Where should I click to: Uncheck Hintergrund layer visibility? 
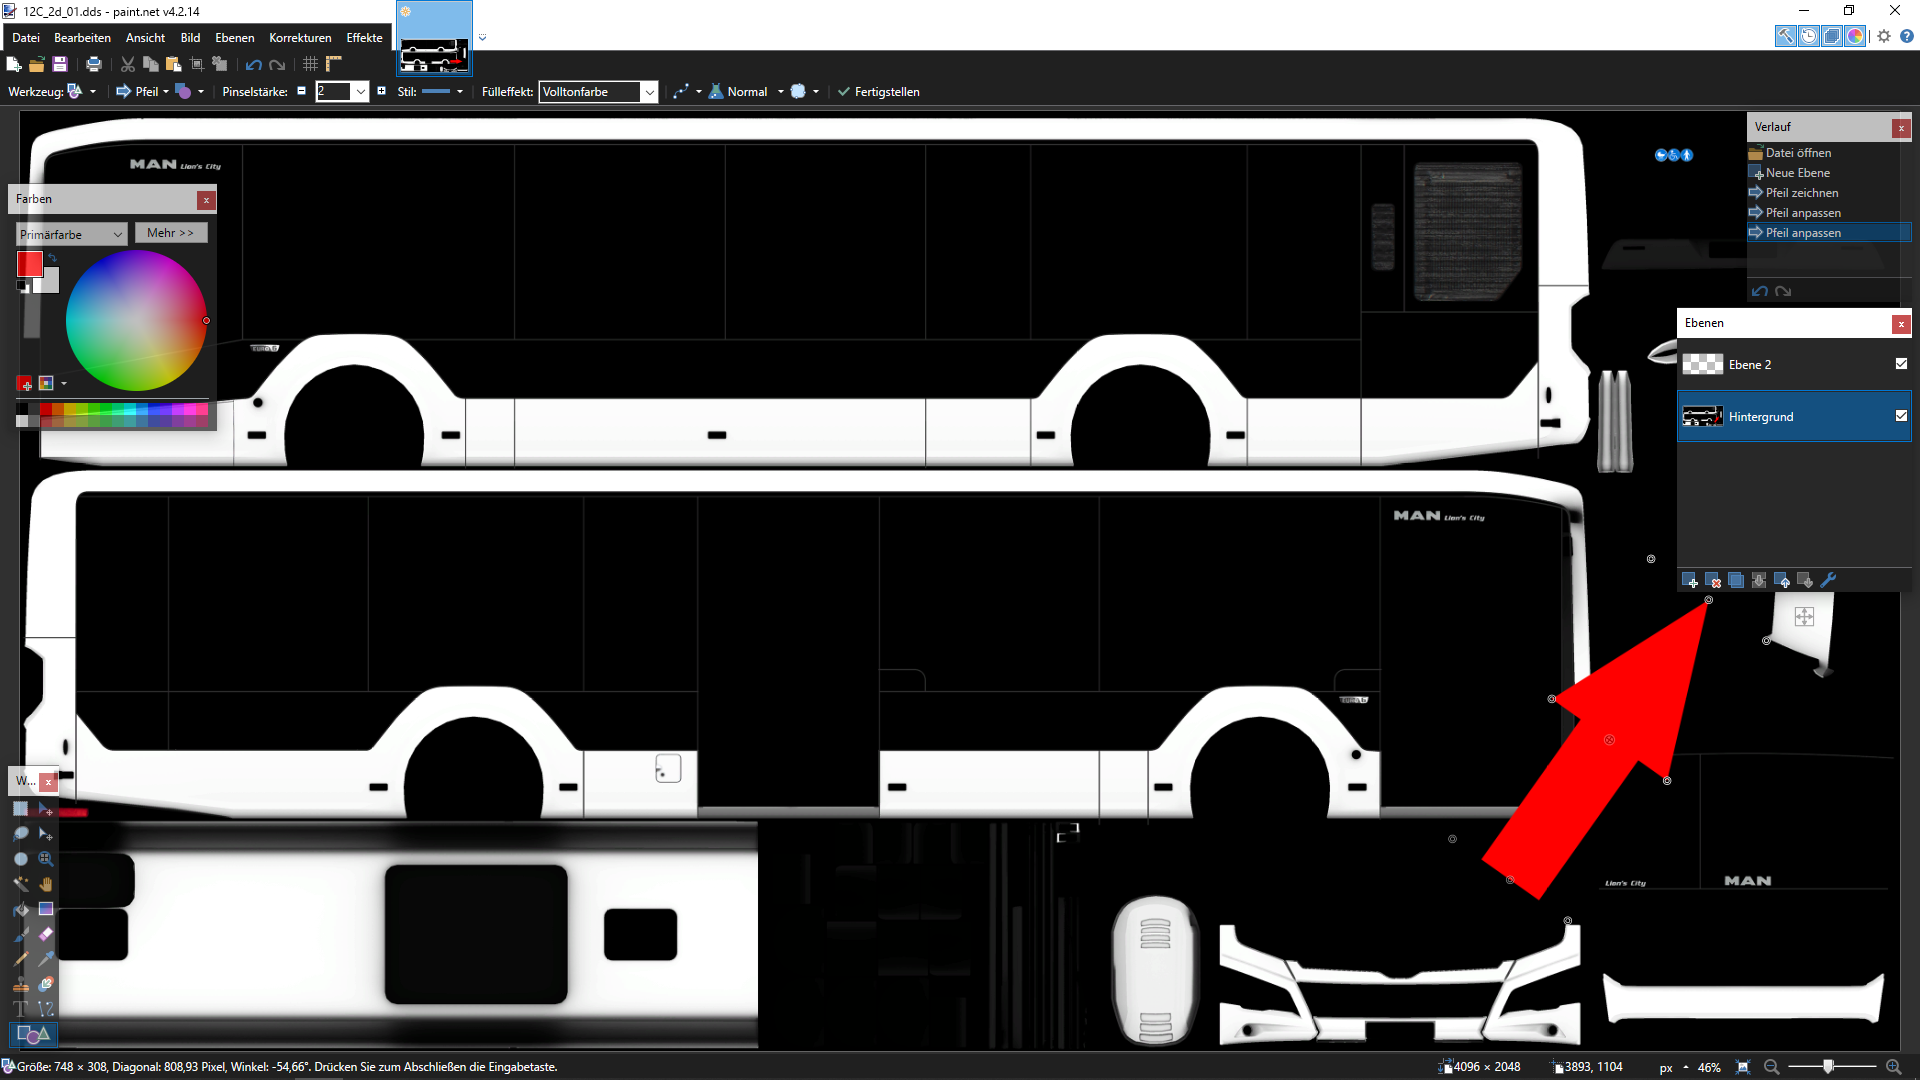point(1901,416)
